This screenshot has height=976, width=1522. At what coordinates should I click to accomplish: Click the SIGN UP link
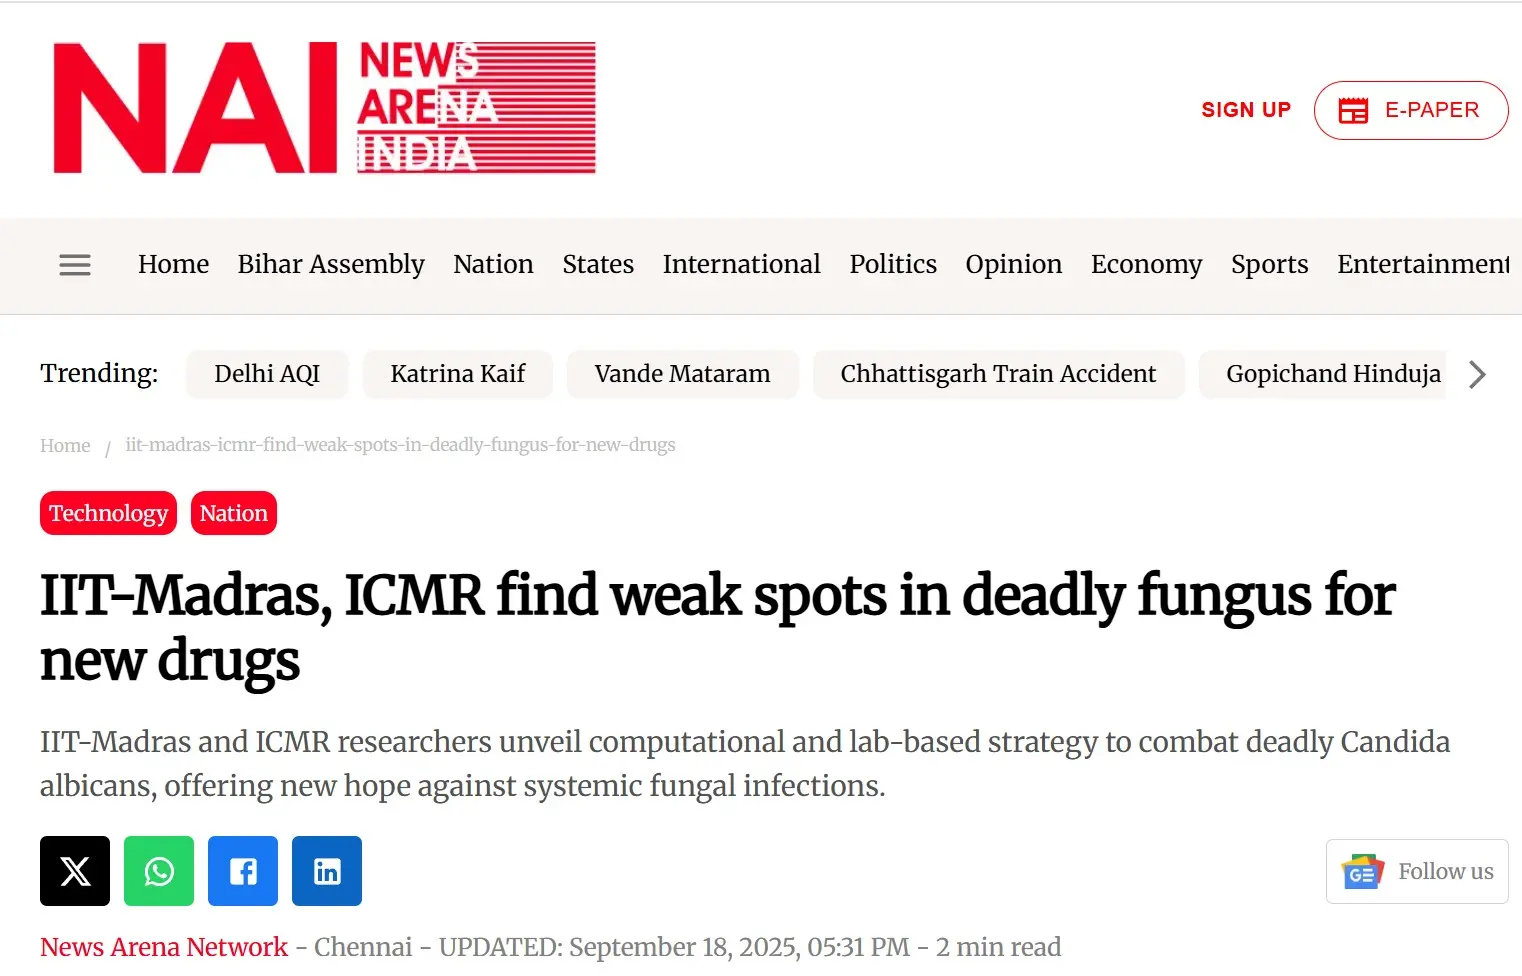pyautogui.click(x=1246, y=110)
